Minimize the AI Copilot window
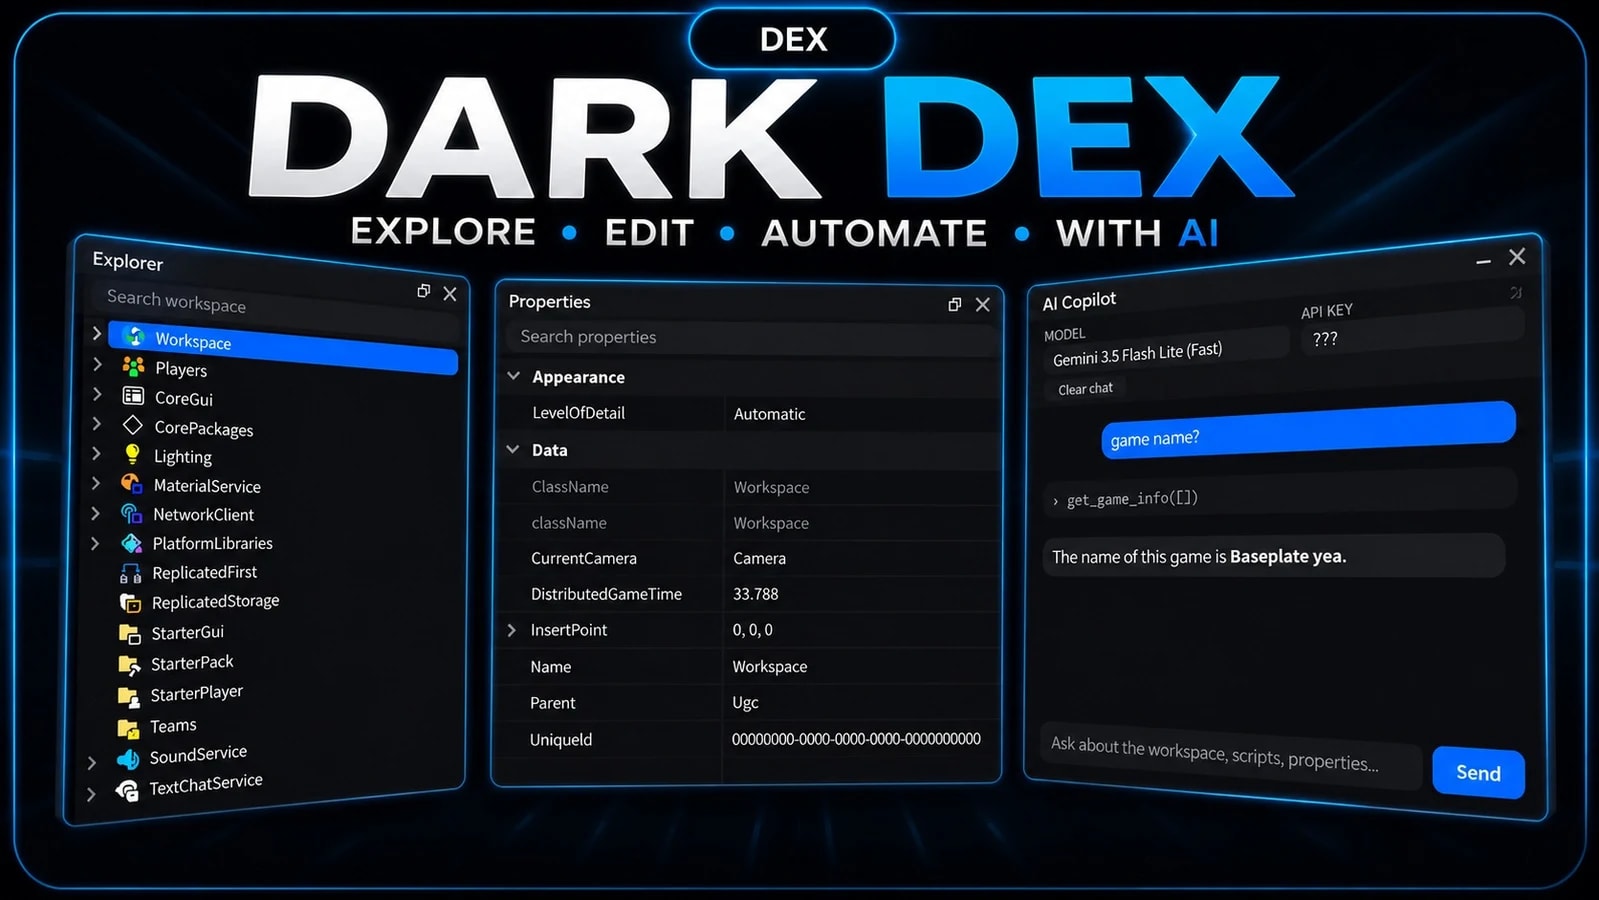The height and width of the screenshot is (900, 1599). point(1484,261)
